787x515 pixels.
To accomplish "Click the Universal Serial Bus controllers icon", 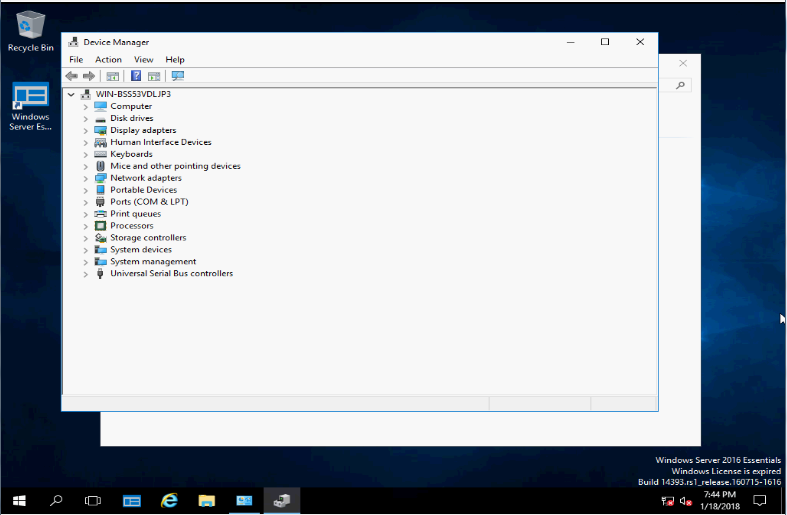I will coord(100,274).
